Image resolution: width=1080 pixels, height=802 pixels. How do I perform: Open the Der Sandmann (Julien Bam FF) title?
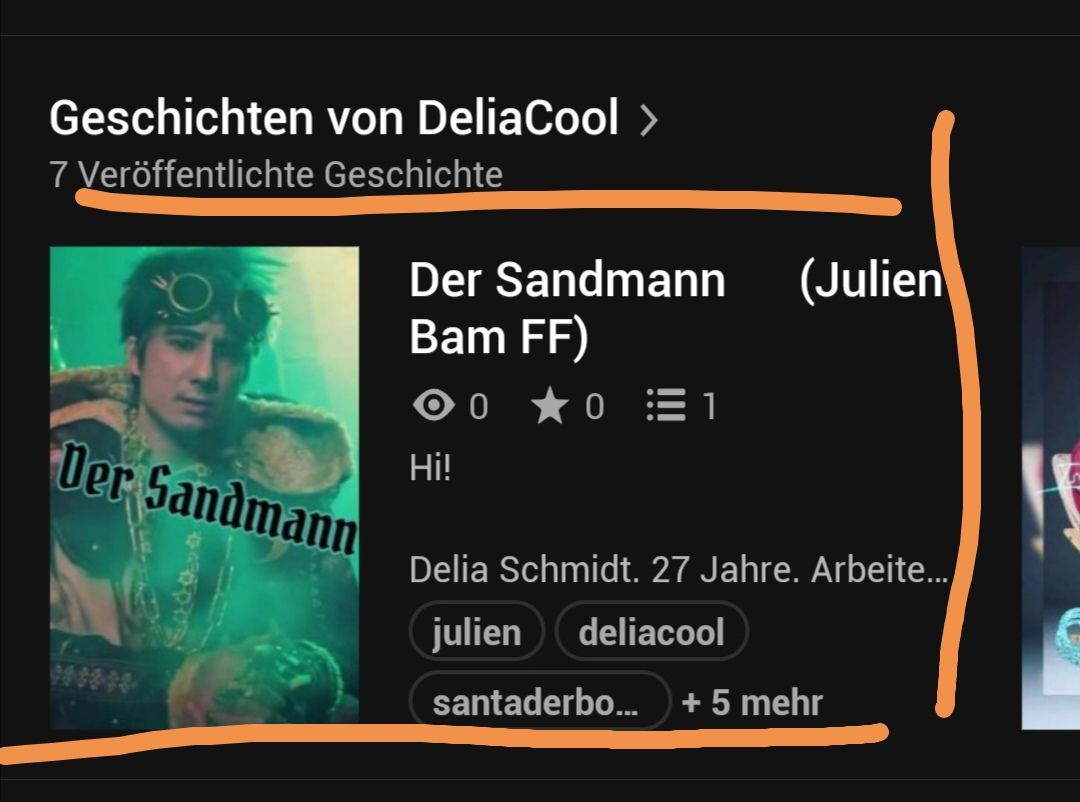coord(676,308)
